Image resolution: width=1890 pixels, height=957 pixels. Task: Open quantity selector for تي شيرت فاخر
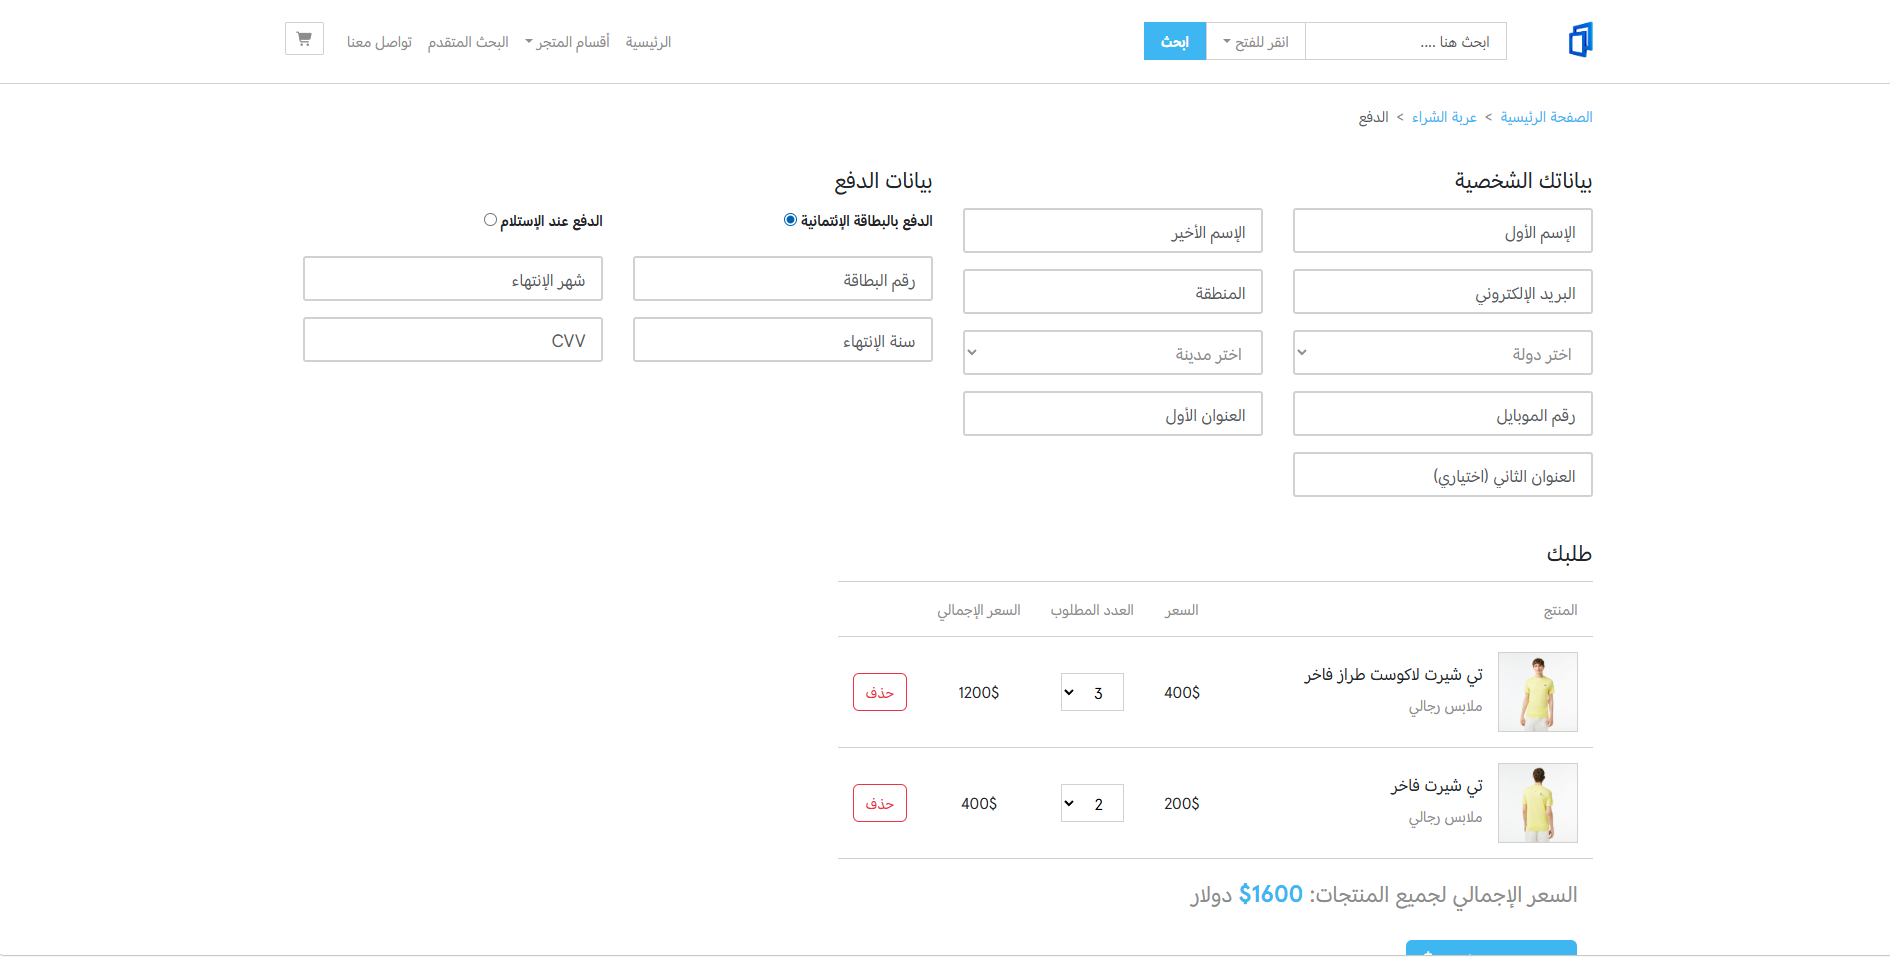pos(1091,802)
